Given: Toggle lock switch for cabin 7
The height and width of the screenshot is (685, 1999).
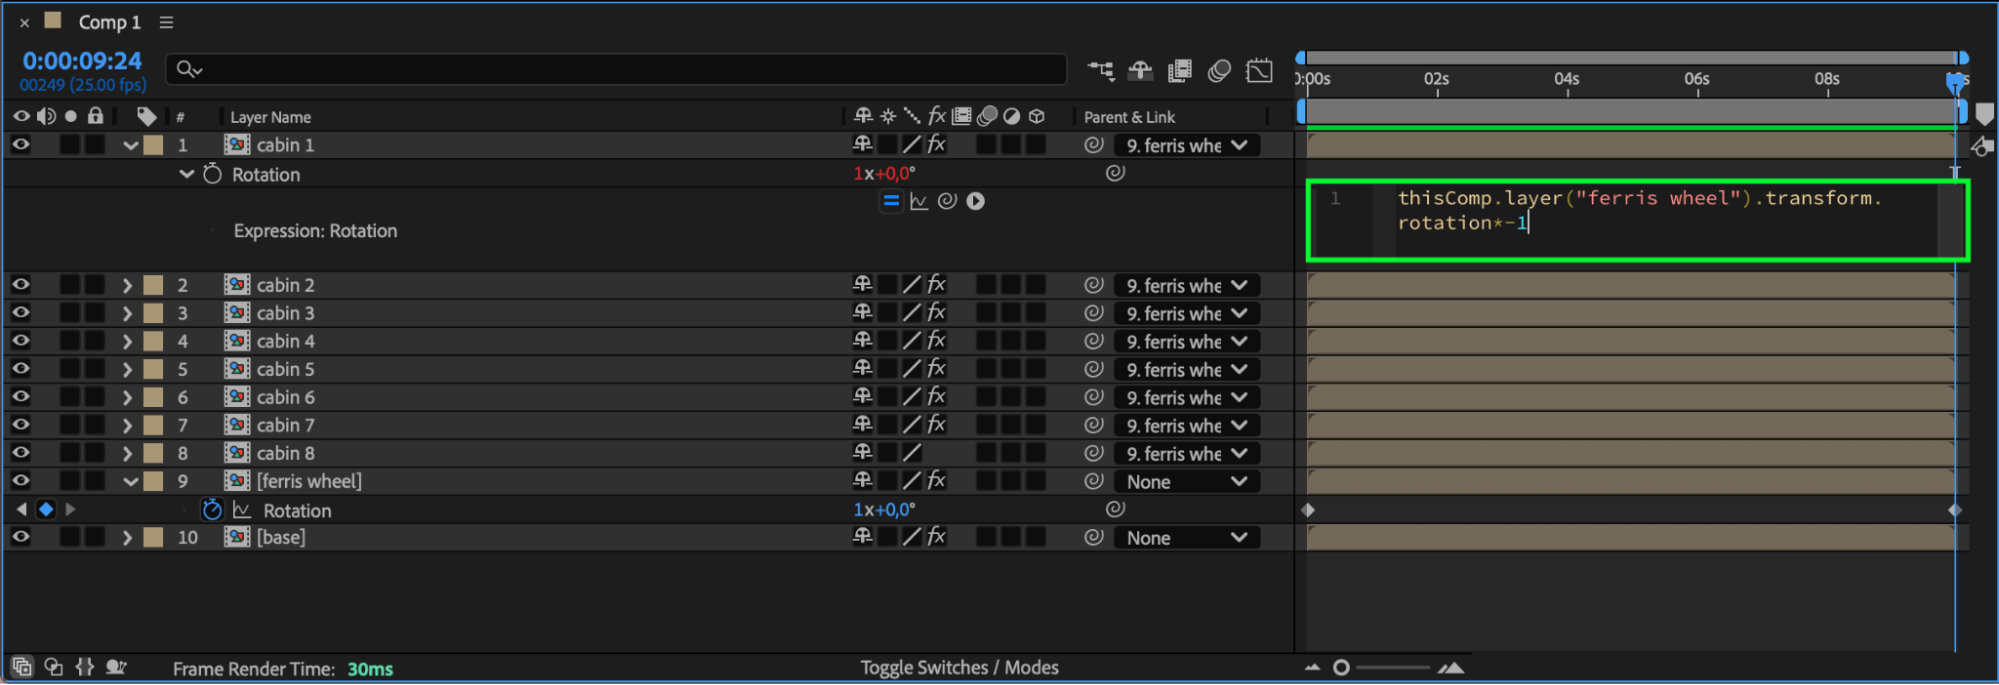Looking at the screenshot, I should pyautogui.click(x=95, y=425).
